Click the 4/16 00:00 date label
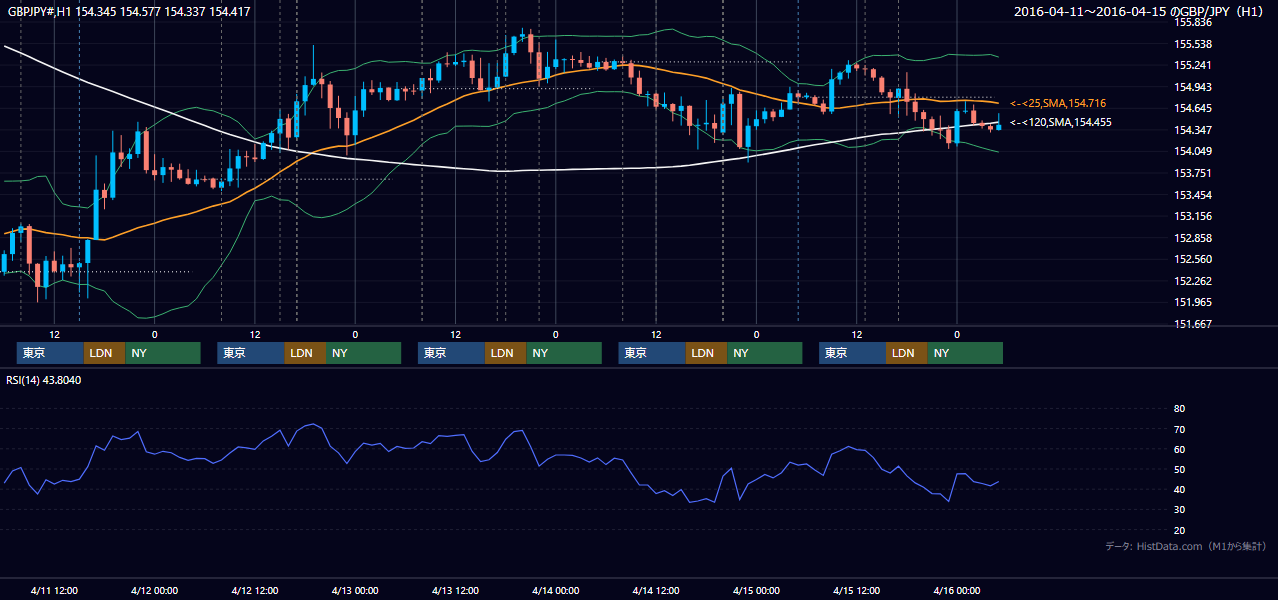Viewport: 1278px width, 600px height. pyautogui.click(x=957, y=591)
